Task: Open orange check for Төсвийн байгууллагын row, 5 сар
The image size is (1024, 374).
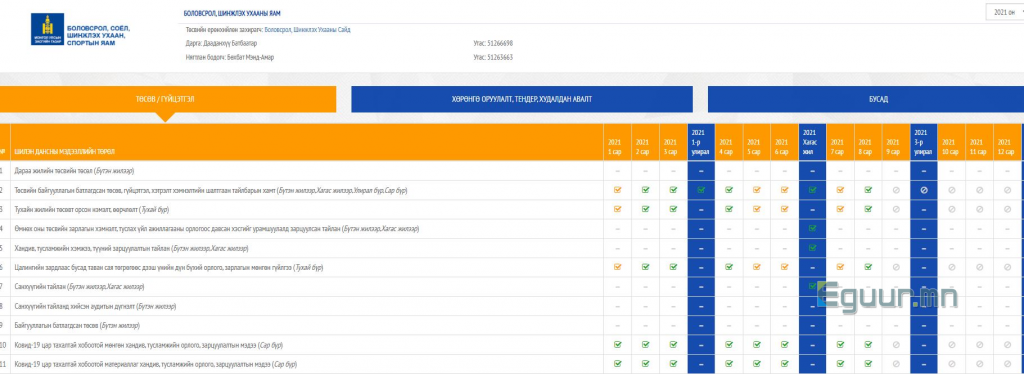Action: [x=757, y=190]
